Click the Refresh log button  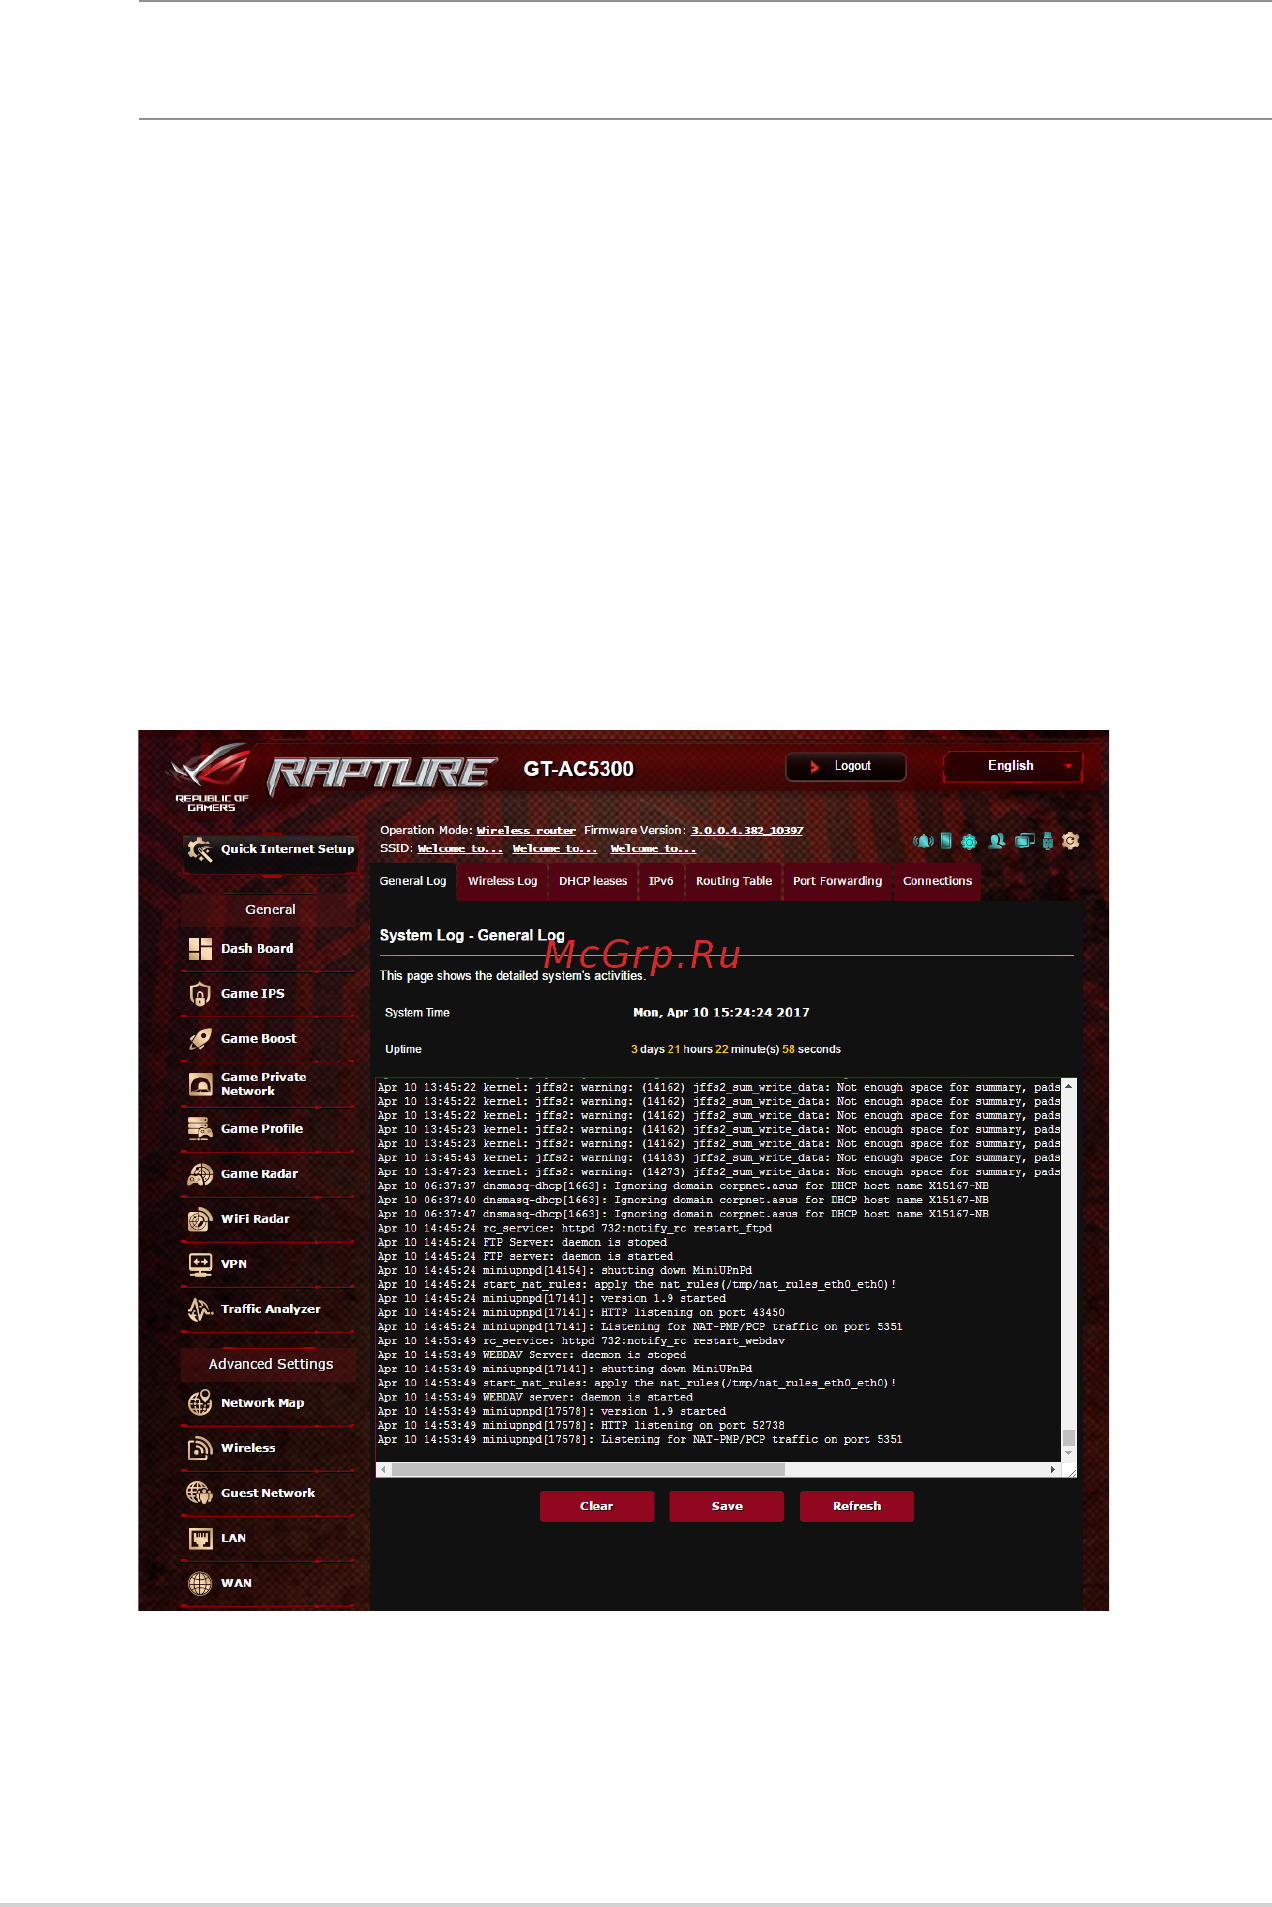[857, 1506]
